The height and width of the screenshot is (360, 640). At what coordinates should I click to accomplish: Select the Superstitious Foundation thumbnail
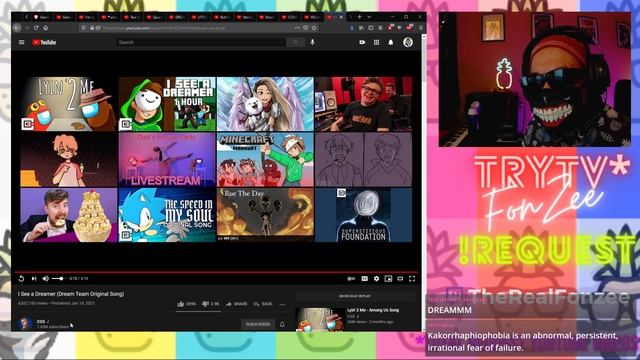pyautogui.click(x=364, y=215)
